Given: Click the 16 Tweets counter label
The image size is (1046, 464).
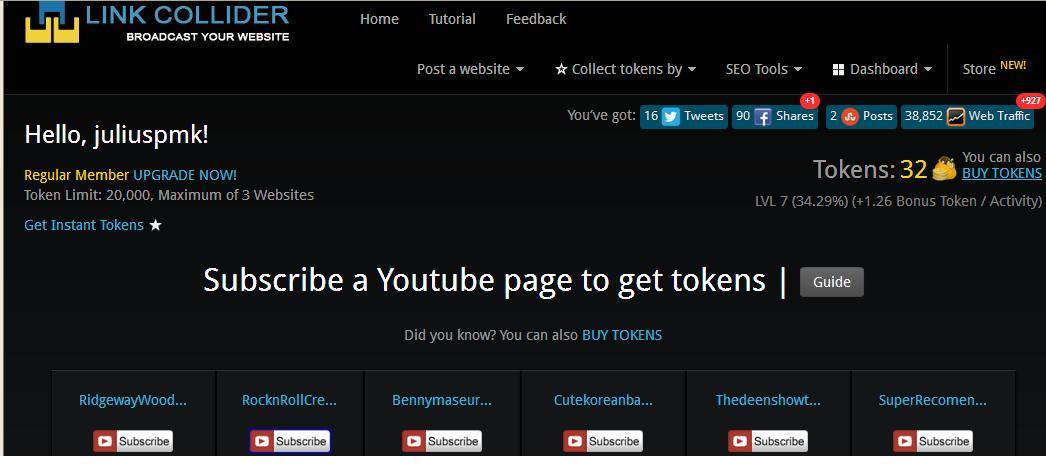Looking at the screenshot, I should [x=684, y=117].
